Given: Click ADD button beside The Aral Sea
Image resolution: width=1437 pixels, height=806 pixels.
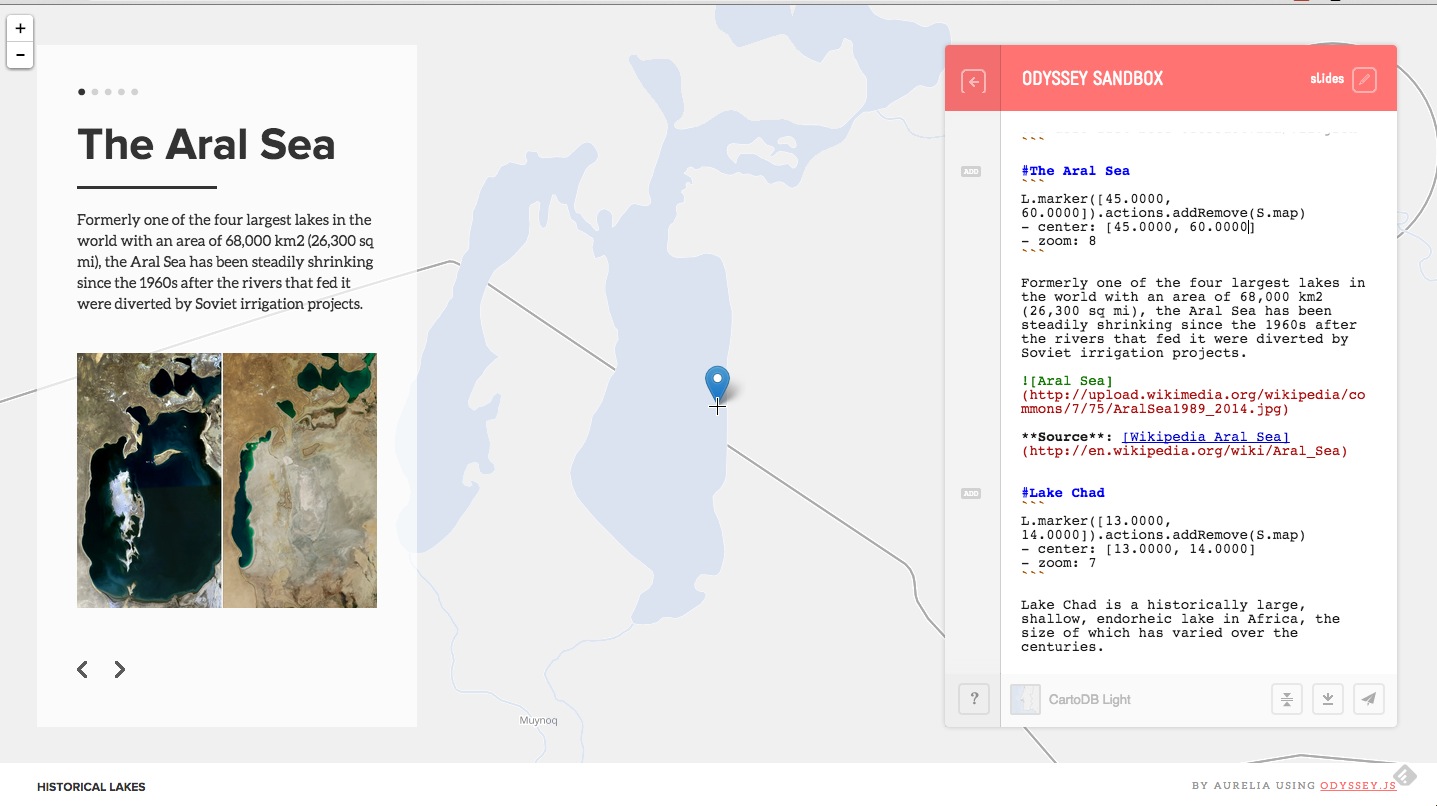Looking at the screenshot, I should (971, 172).
